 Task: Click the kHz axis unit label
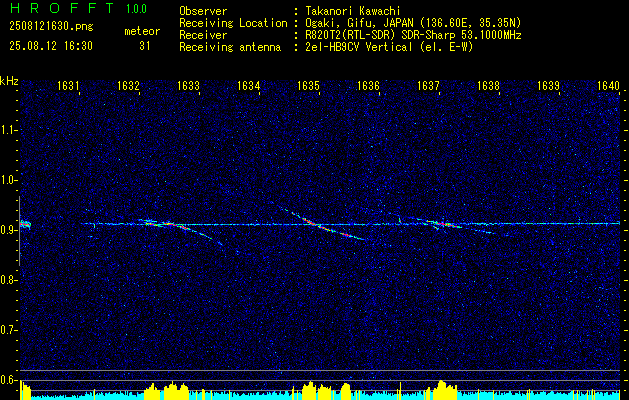tap(9, 81)
